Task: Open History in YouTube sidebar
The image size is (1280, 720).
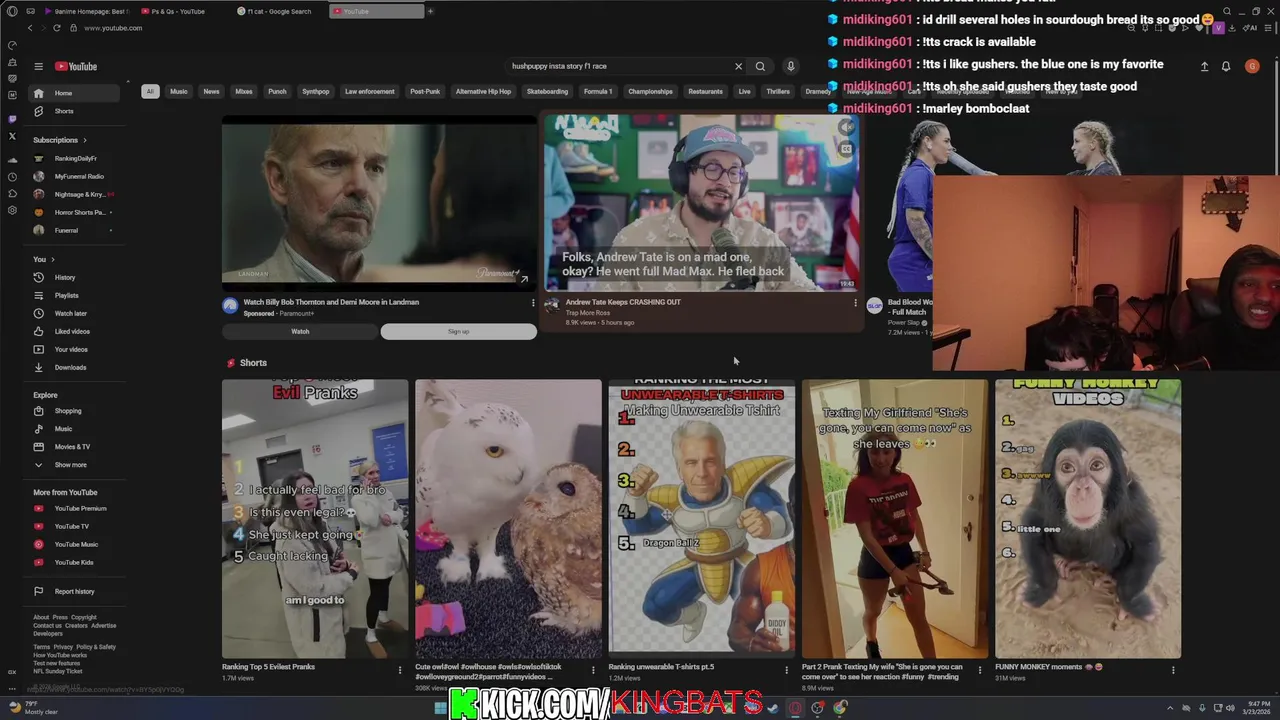Action: tap(76, 277)
